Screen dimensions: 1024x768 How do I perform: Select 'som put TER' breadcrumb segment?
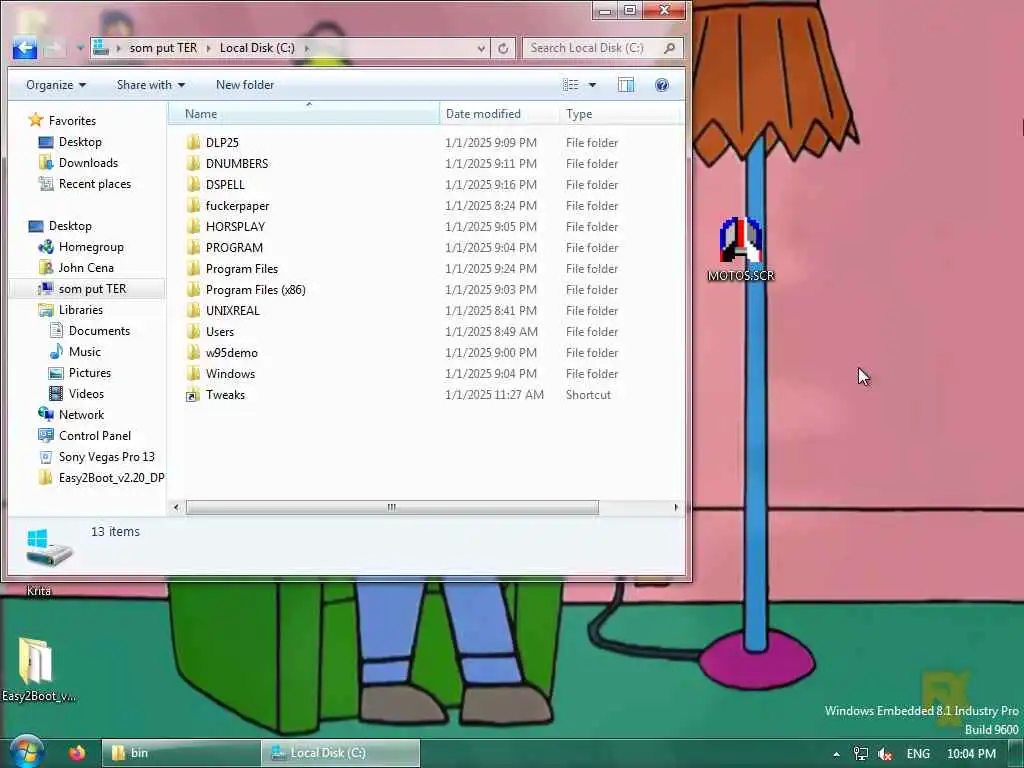(x=163, y=48)
